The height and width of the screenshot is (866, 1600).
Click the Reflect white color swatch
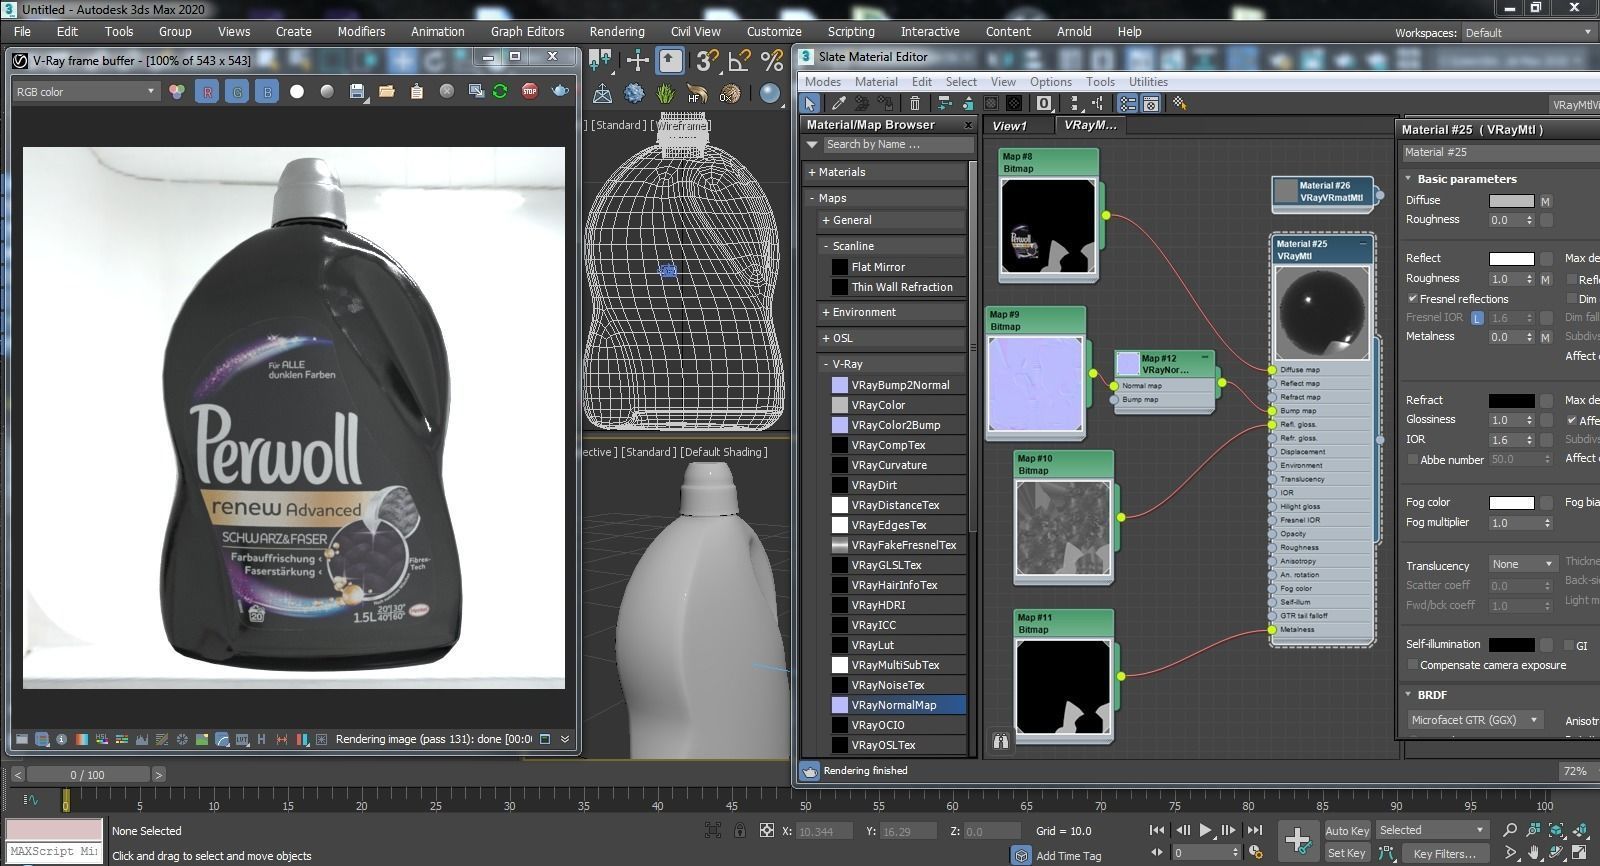pyautogui.click(x=1511, y=259)
